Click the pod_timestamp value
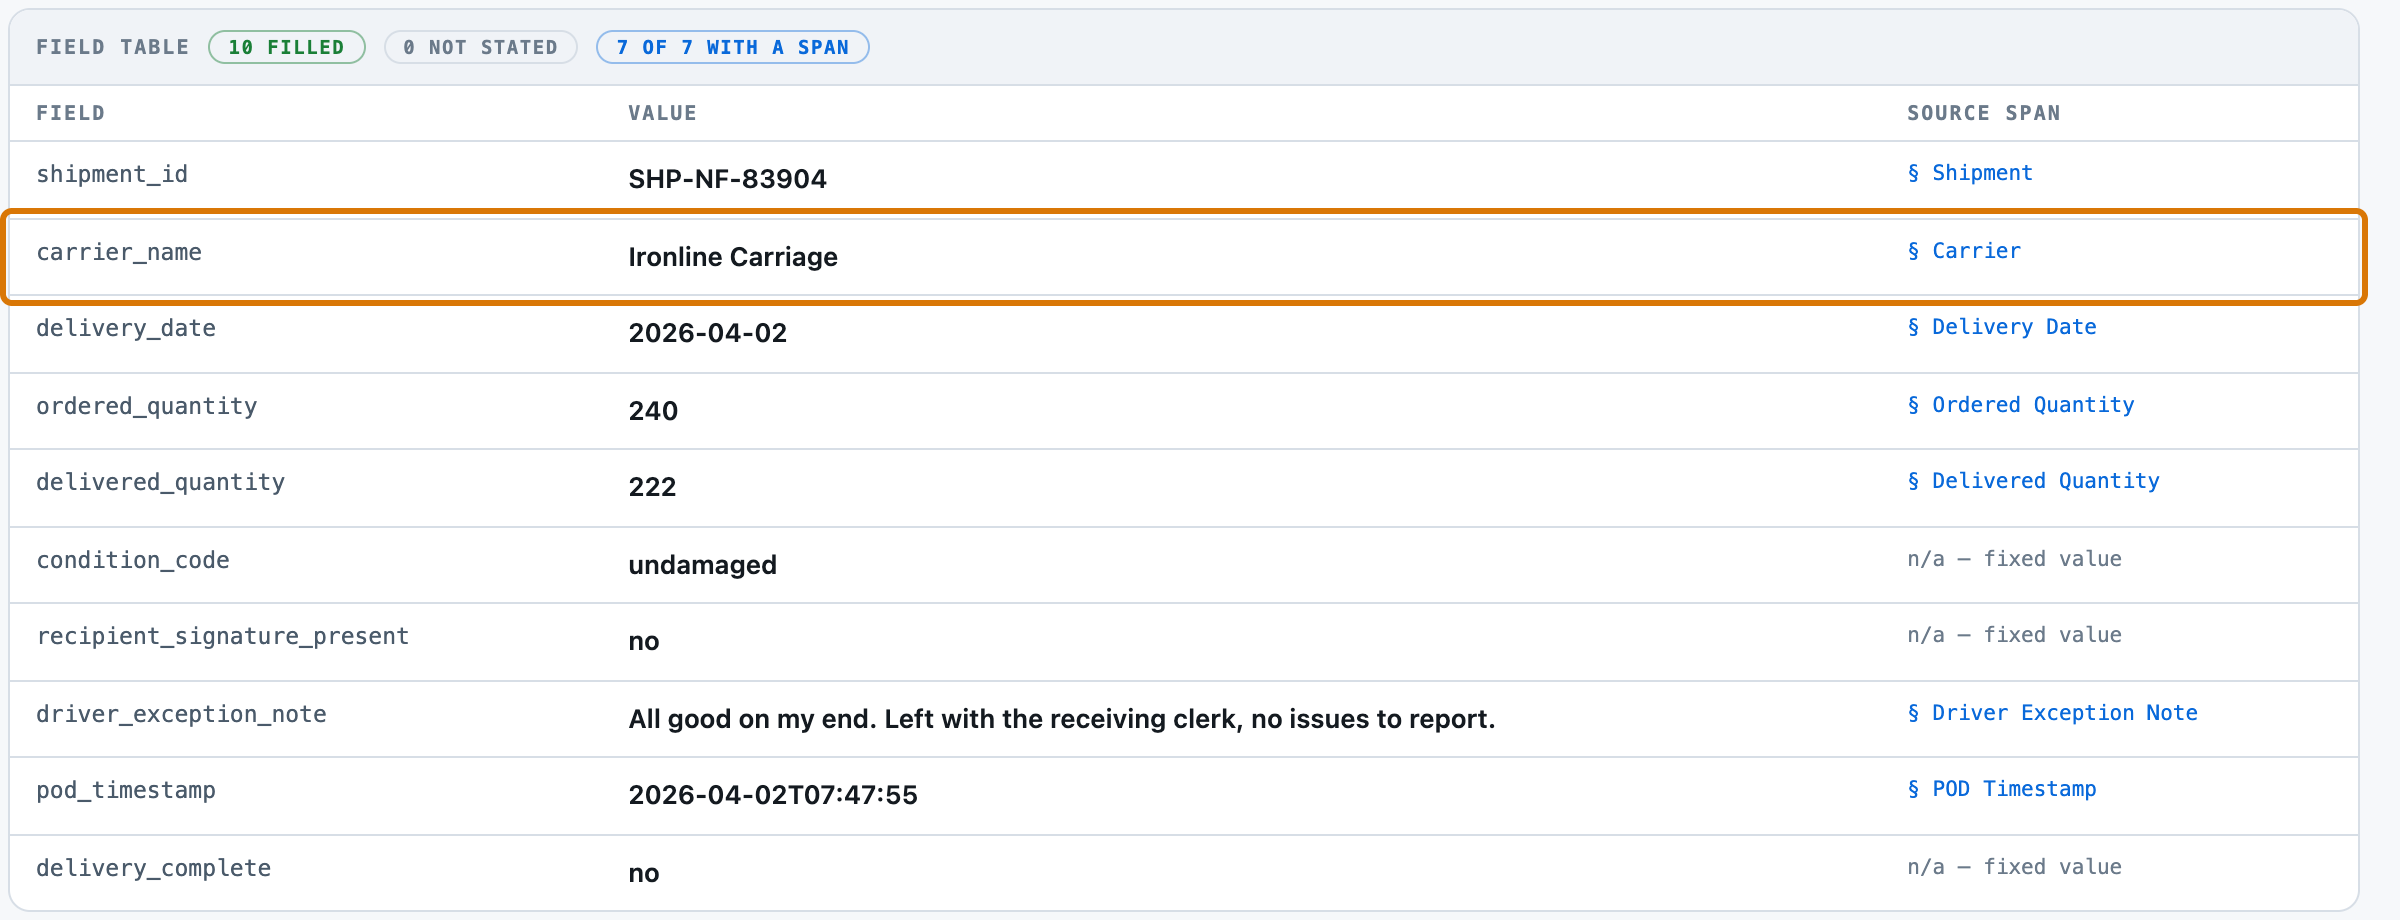 [x=773, y=795]
